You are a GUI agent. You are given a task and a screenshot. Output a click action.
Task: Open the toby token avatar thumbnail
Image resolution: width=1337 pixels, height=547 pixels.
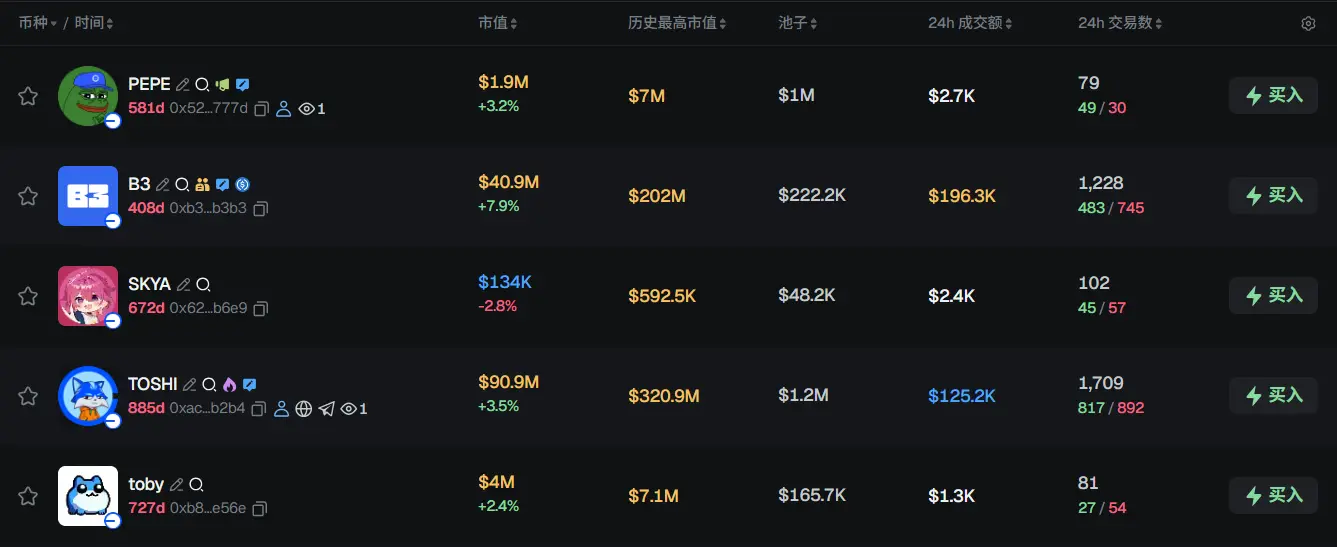[x=88, y=496]
